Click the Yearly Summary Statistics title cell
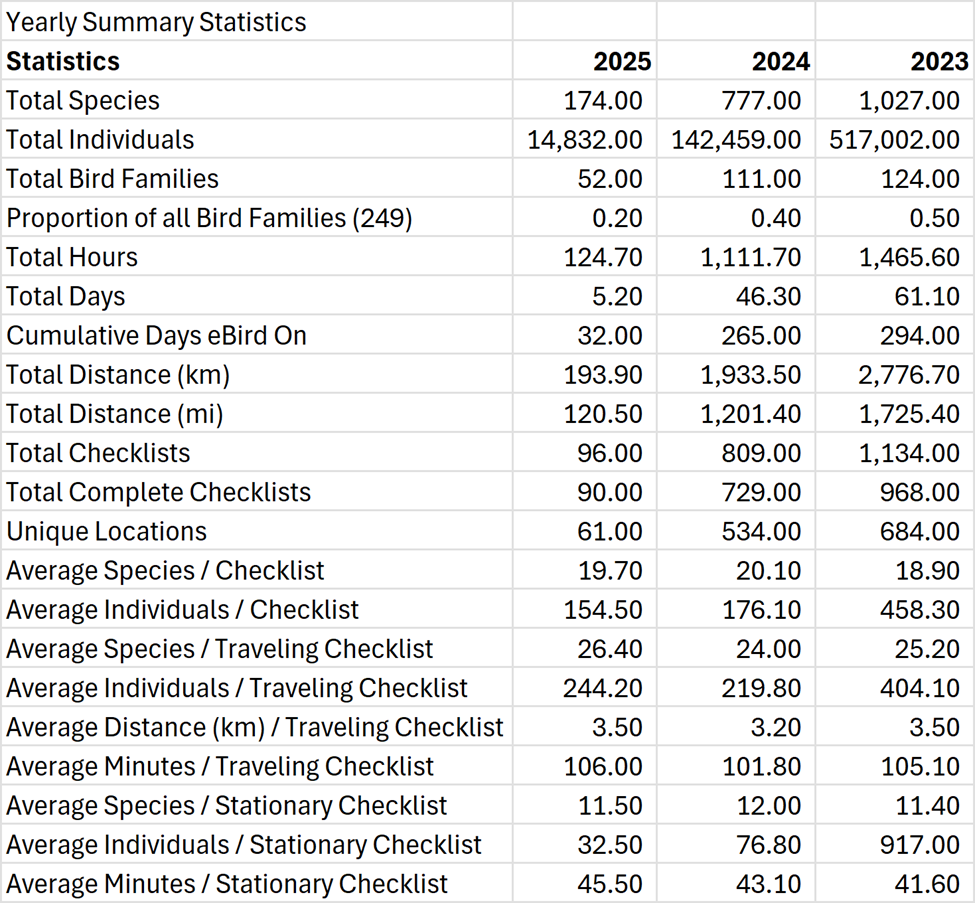The width and height of the screenshot is (975, 903). pos(157,22)
